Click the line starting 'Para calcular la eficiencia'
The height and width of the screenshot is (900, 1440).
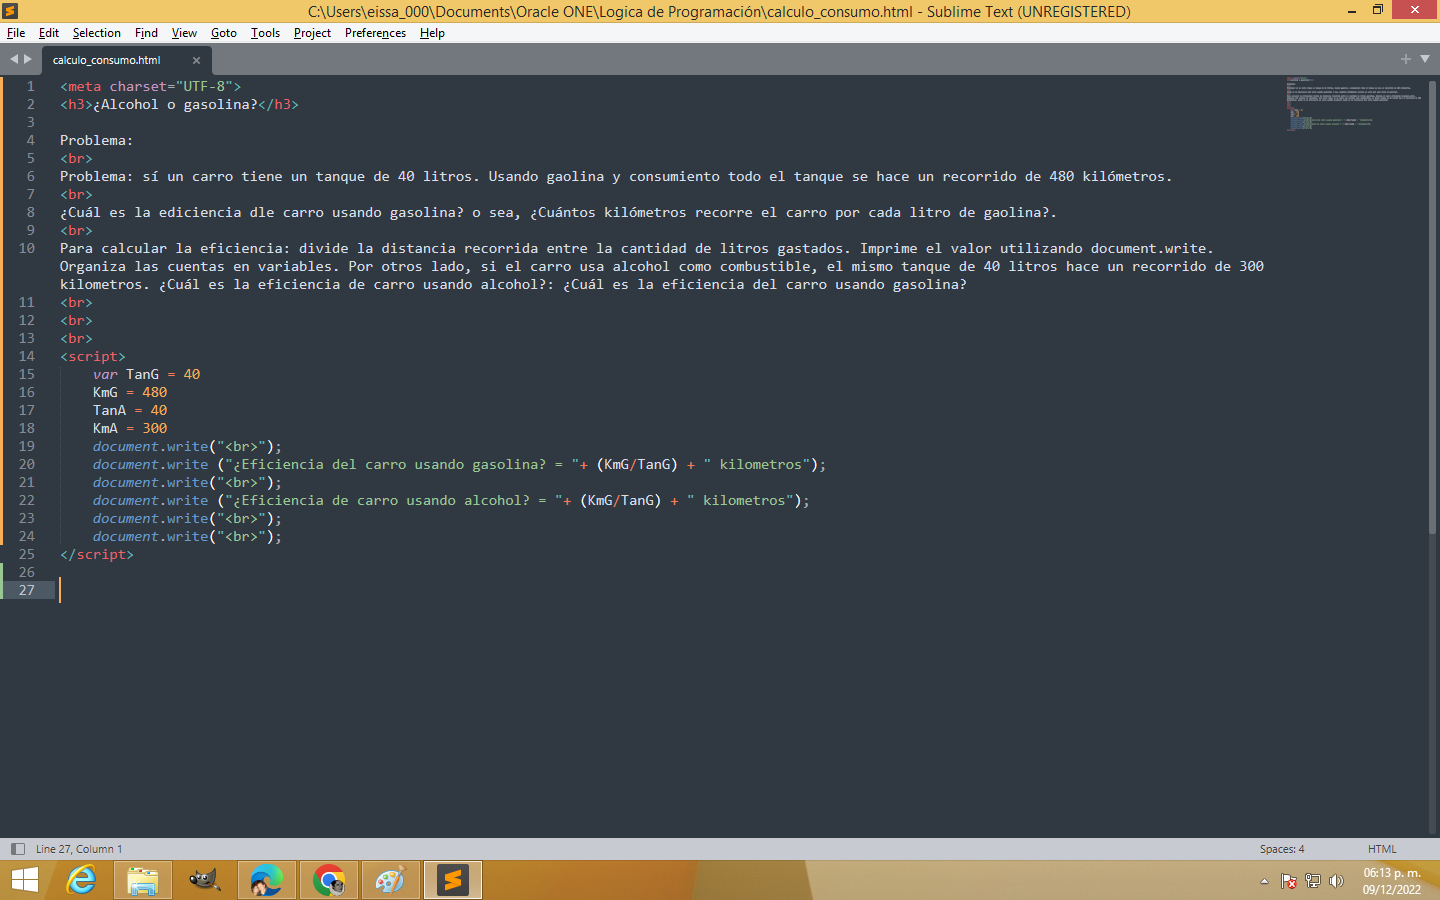pos(662,266)
